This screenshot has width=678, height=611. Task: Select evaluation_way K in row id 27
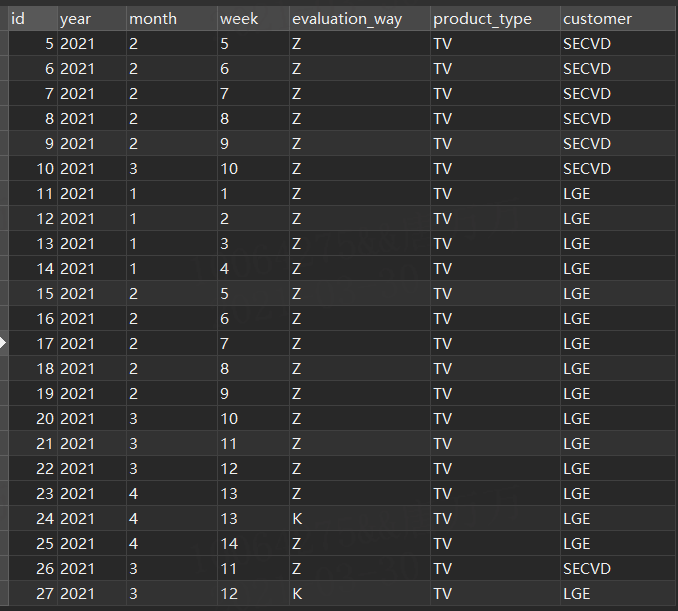click(360, 593)
